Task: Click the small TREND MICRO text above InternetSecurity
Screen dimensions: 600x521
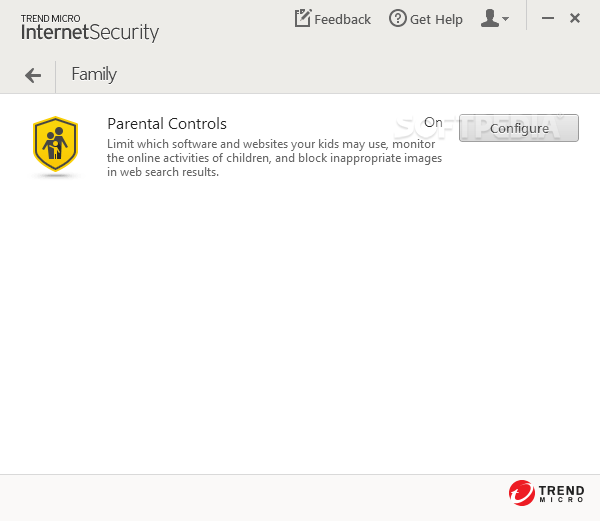Action: (x=51, y=18)
